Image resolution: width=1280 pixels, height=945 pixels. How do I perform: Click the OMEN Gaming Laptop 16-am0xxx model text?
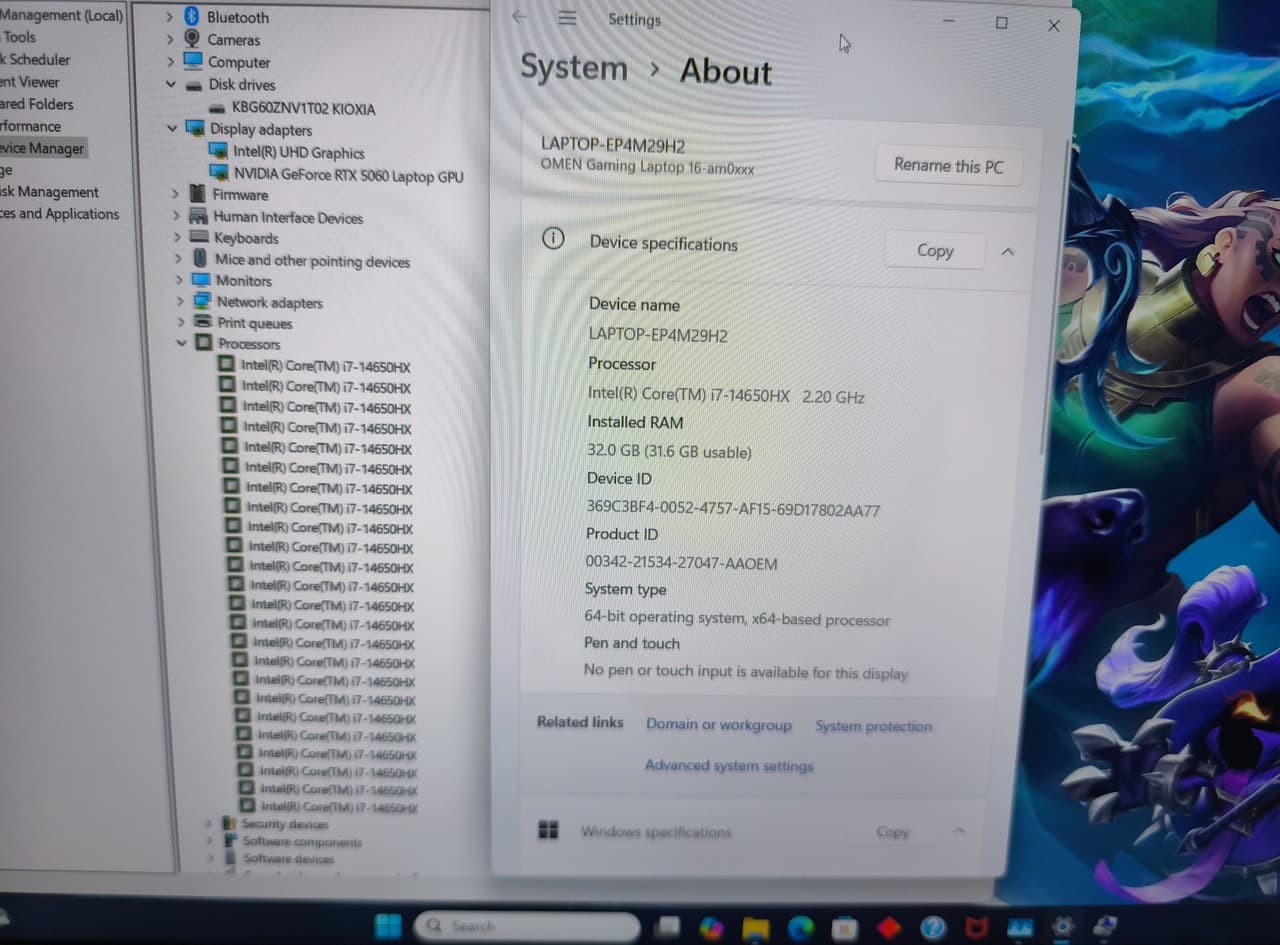click(648, 167)
